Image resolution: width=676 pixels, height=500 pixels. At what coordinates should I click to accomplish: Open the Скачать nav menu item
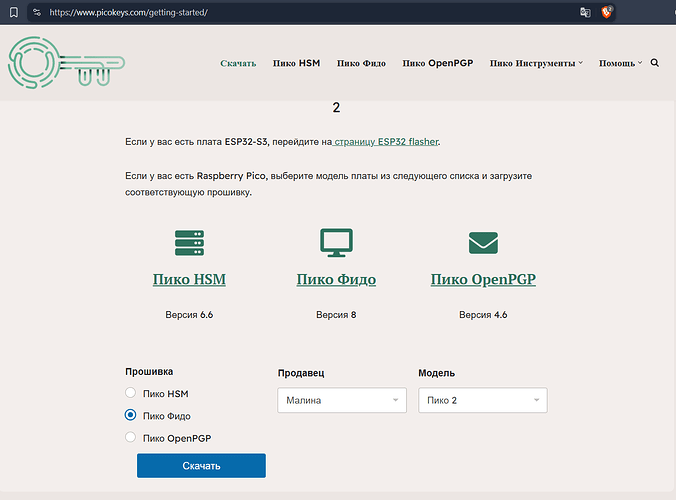pos(238,63)
